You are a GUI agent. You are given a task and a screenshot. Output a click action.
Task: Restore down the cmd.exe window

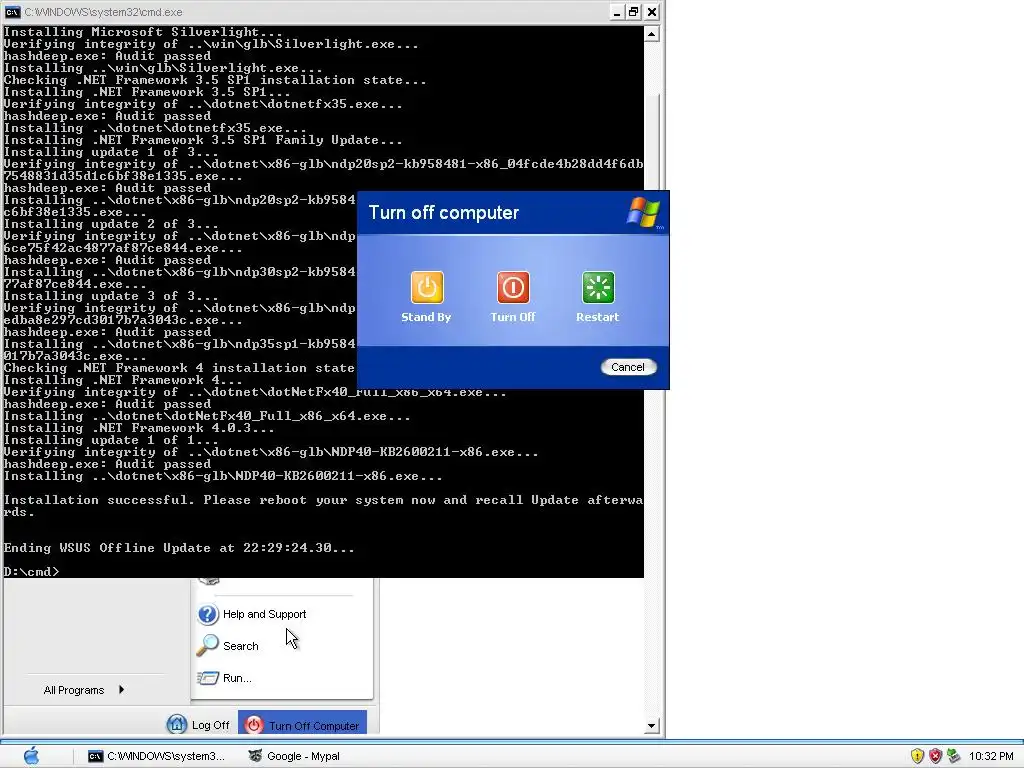(x=633, y=12)
